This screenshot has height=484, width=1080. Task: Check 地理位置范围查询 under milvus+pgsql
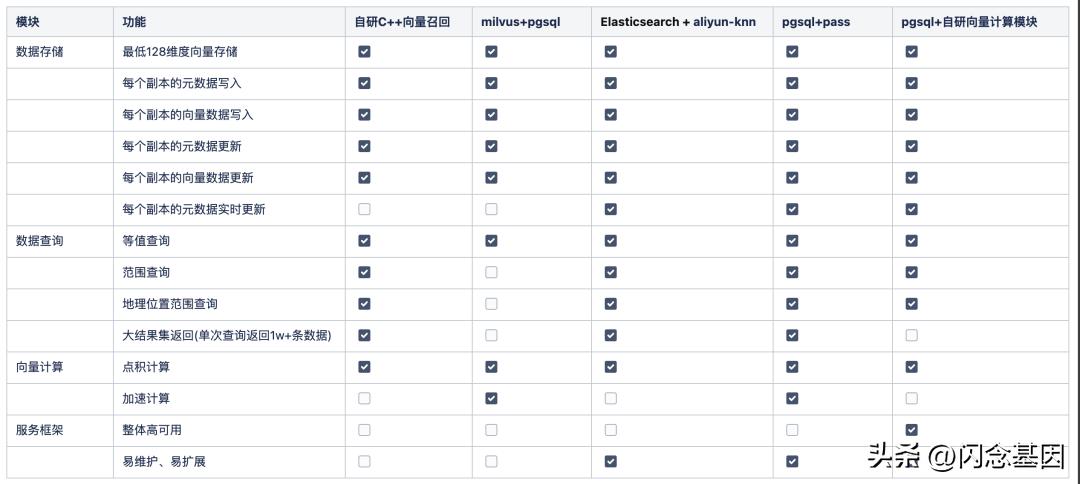491,303
